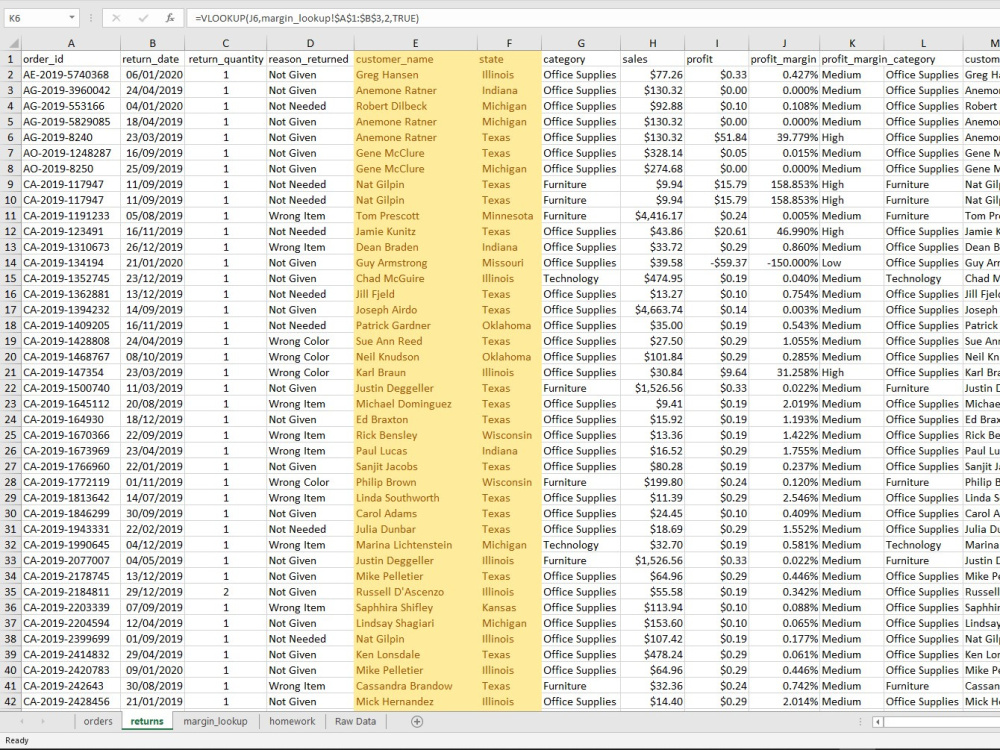Click customer Saphhira Shifley

point(415,607)
